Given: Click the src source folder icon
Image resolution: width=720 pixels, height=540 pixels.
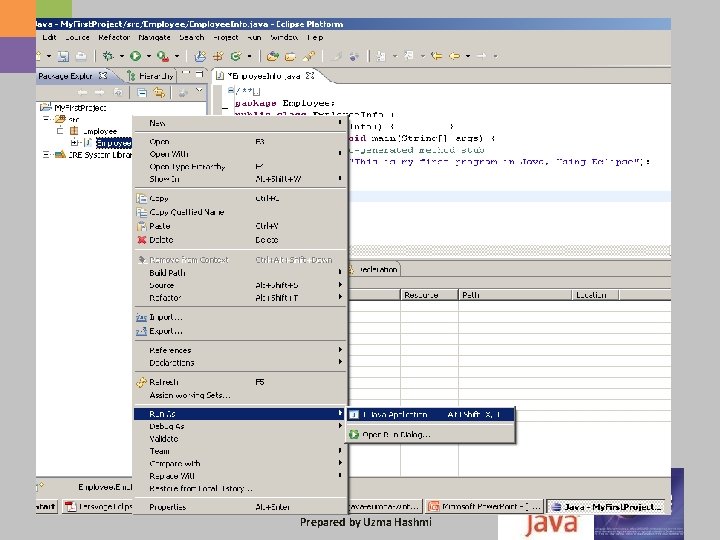Looking at the screenshot, I should point(60,119).
